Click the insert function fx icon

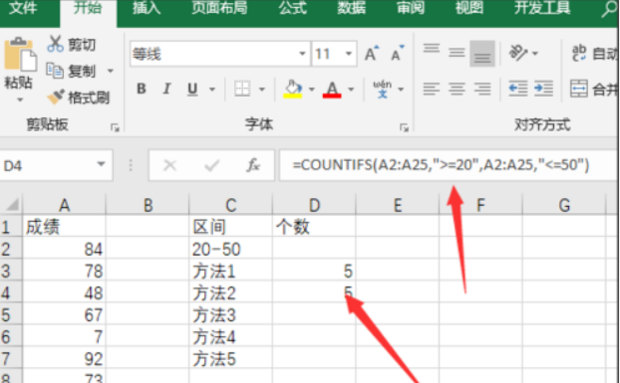[x=253, y=165]
